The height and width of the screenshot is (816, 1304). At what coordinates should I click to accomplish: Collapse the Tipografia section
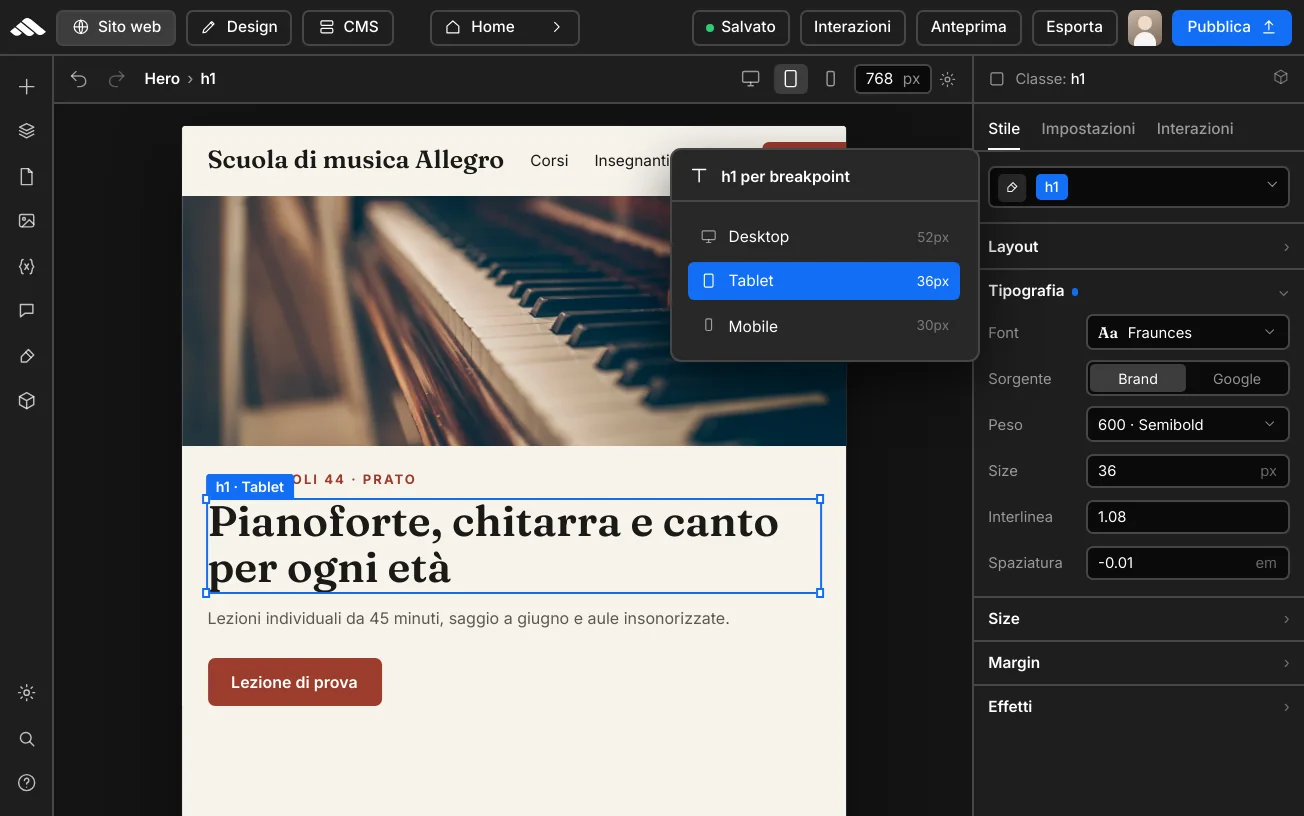tap(1139, 291)
